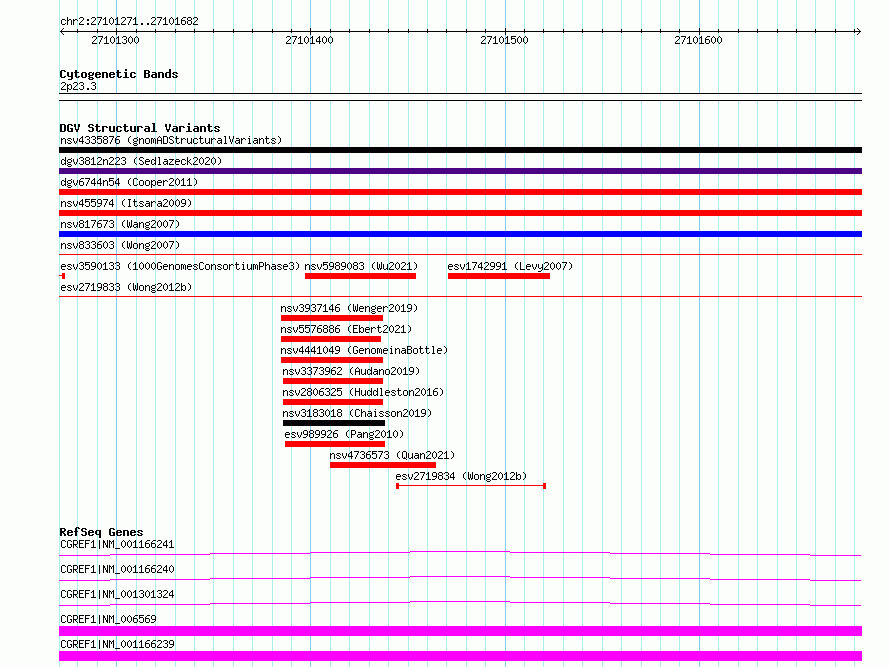Open nsv3183018 (Chaisson2019) label
Screen dimensions: 890x667
pos(357,413)
